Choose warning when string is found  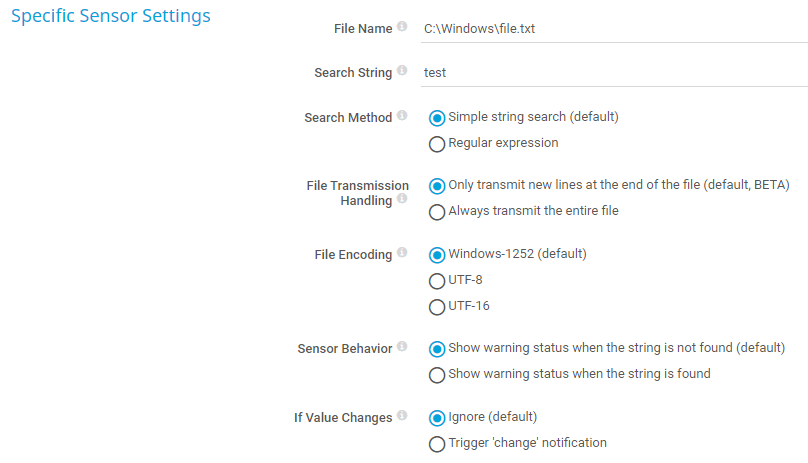tap(437, 375)
